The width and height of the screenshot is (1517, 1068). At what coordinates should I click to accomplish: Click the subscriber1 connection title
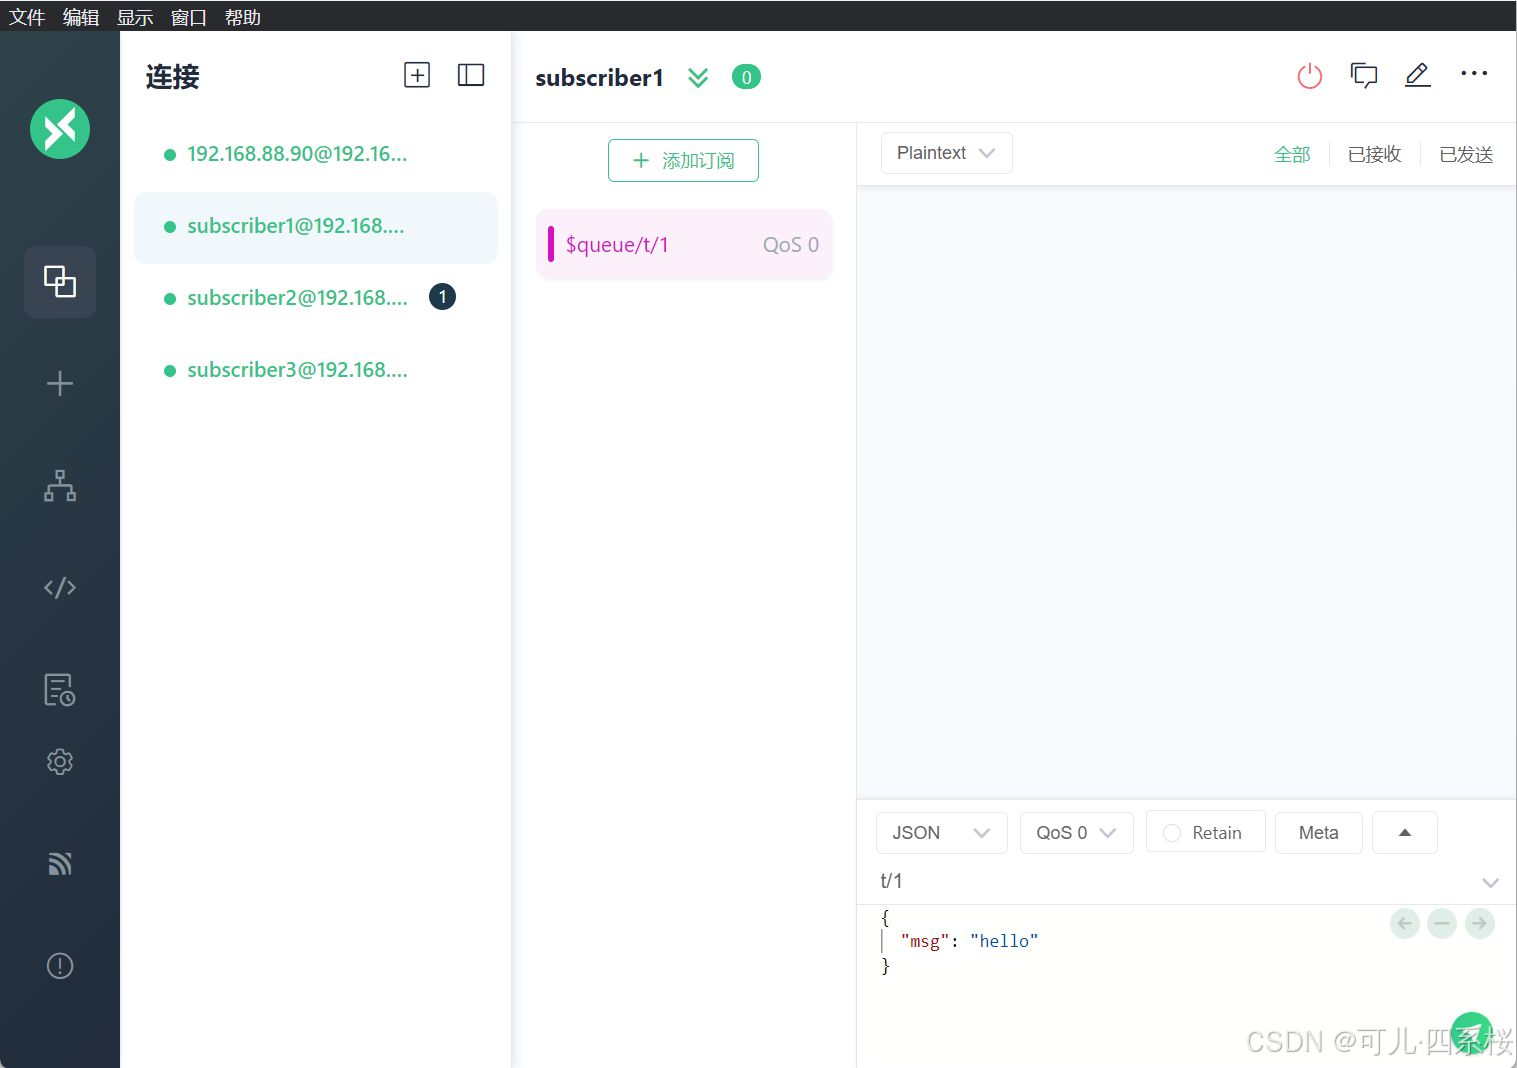coord(599,78)
